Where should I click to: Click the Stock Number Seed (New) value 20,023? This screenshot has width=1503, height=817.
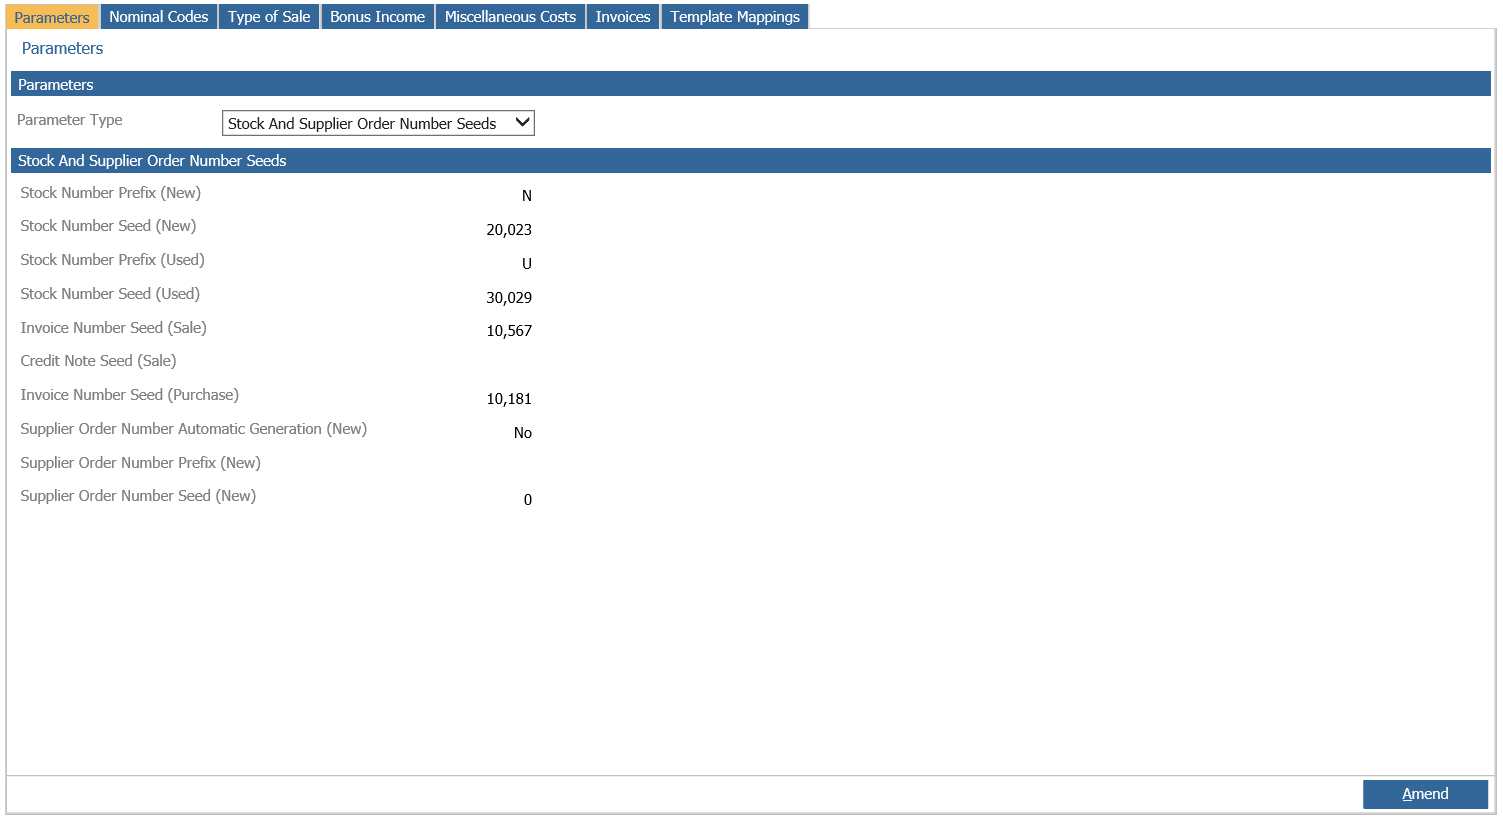[509, 230]
